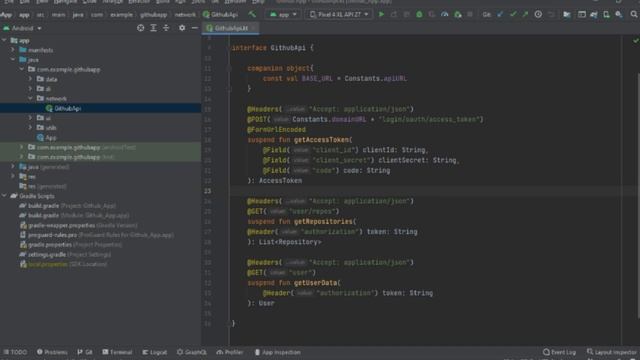Collapse the app module node

tap(4, 40)
